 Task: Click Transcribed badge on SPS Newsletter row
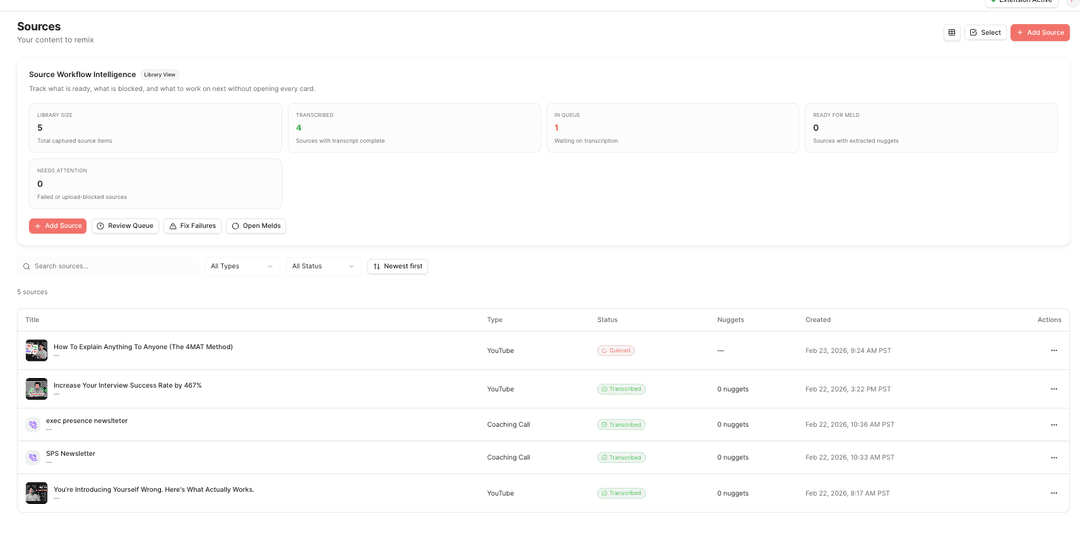[x=621, y=458]
